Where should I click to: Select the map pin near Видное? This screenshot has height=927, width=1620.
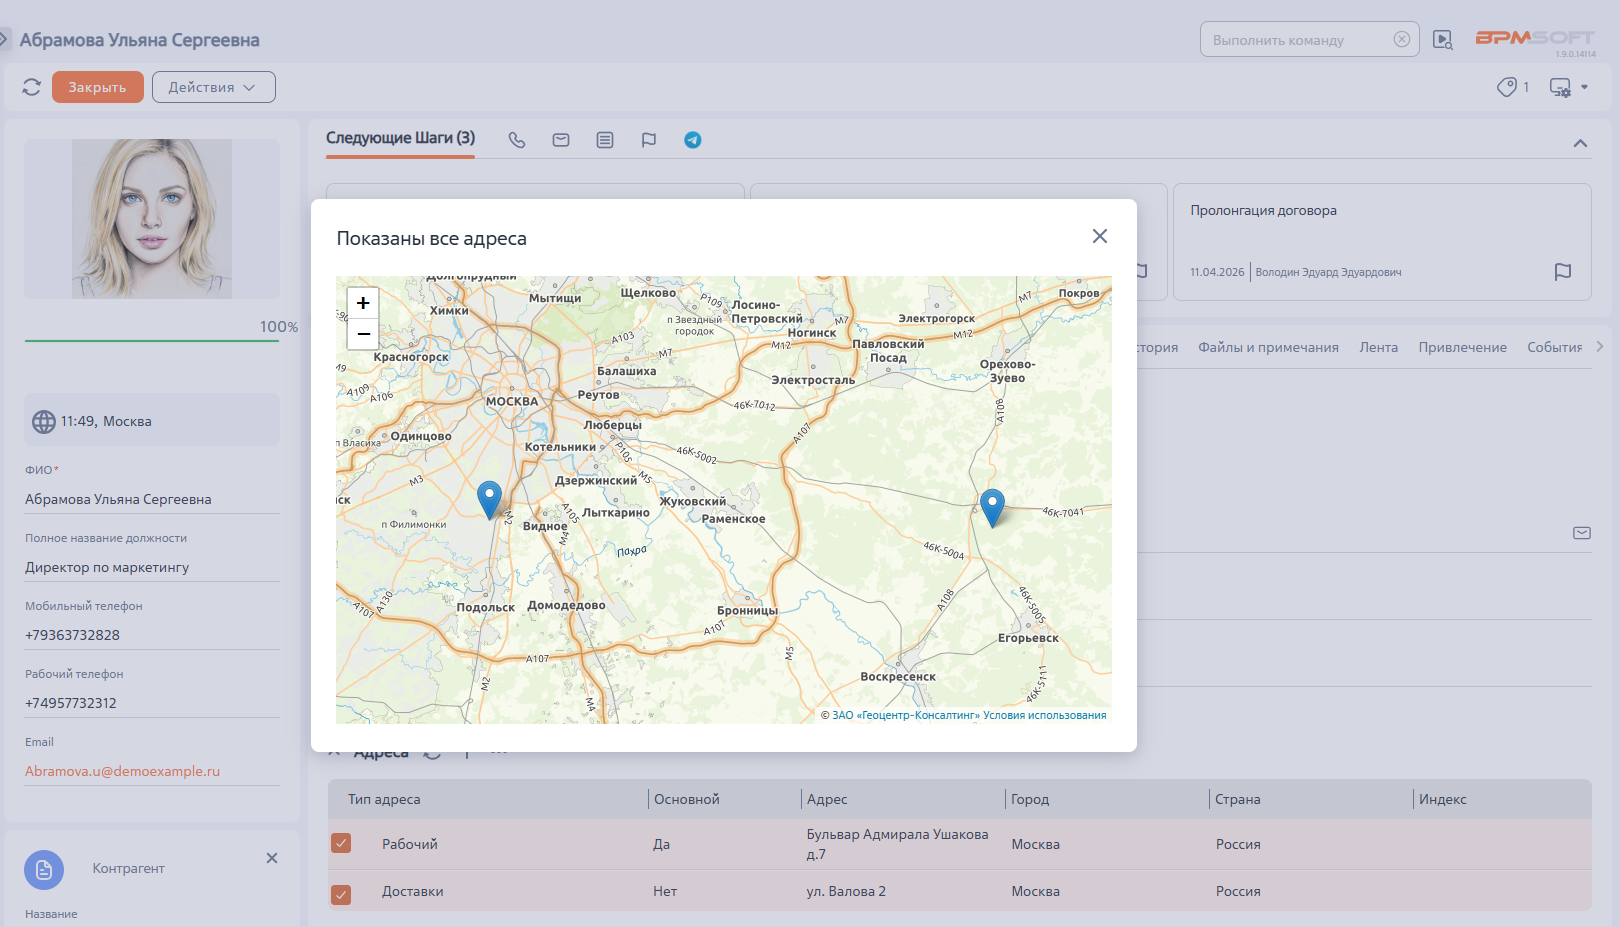point(489,499)
